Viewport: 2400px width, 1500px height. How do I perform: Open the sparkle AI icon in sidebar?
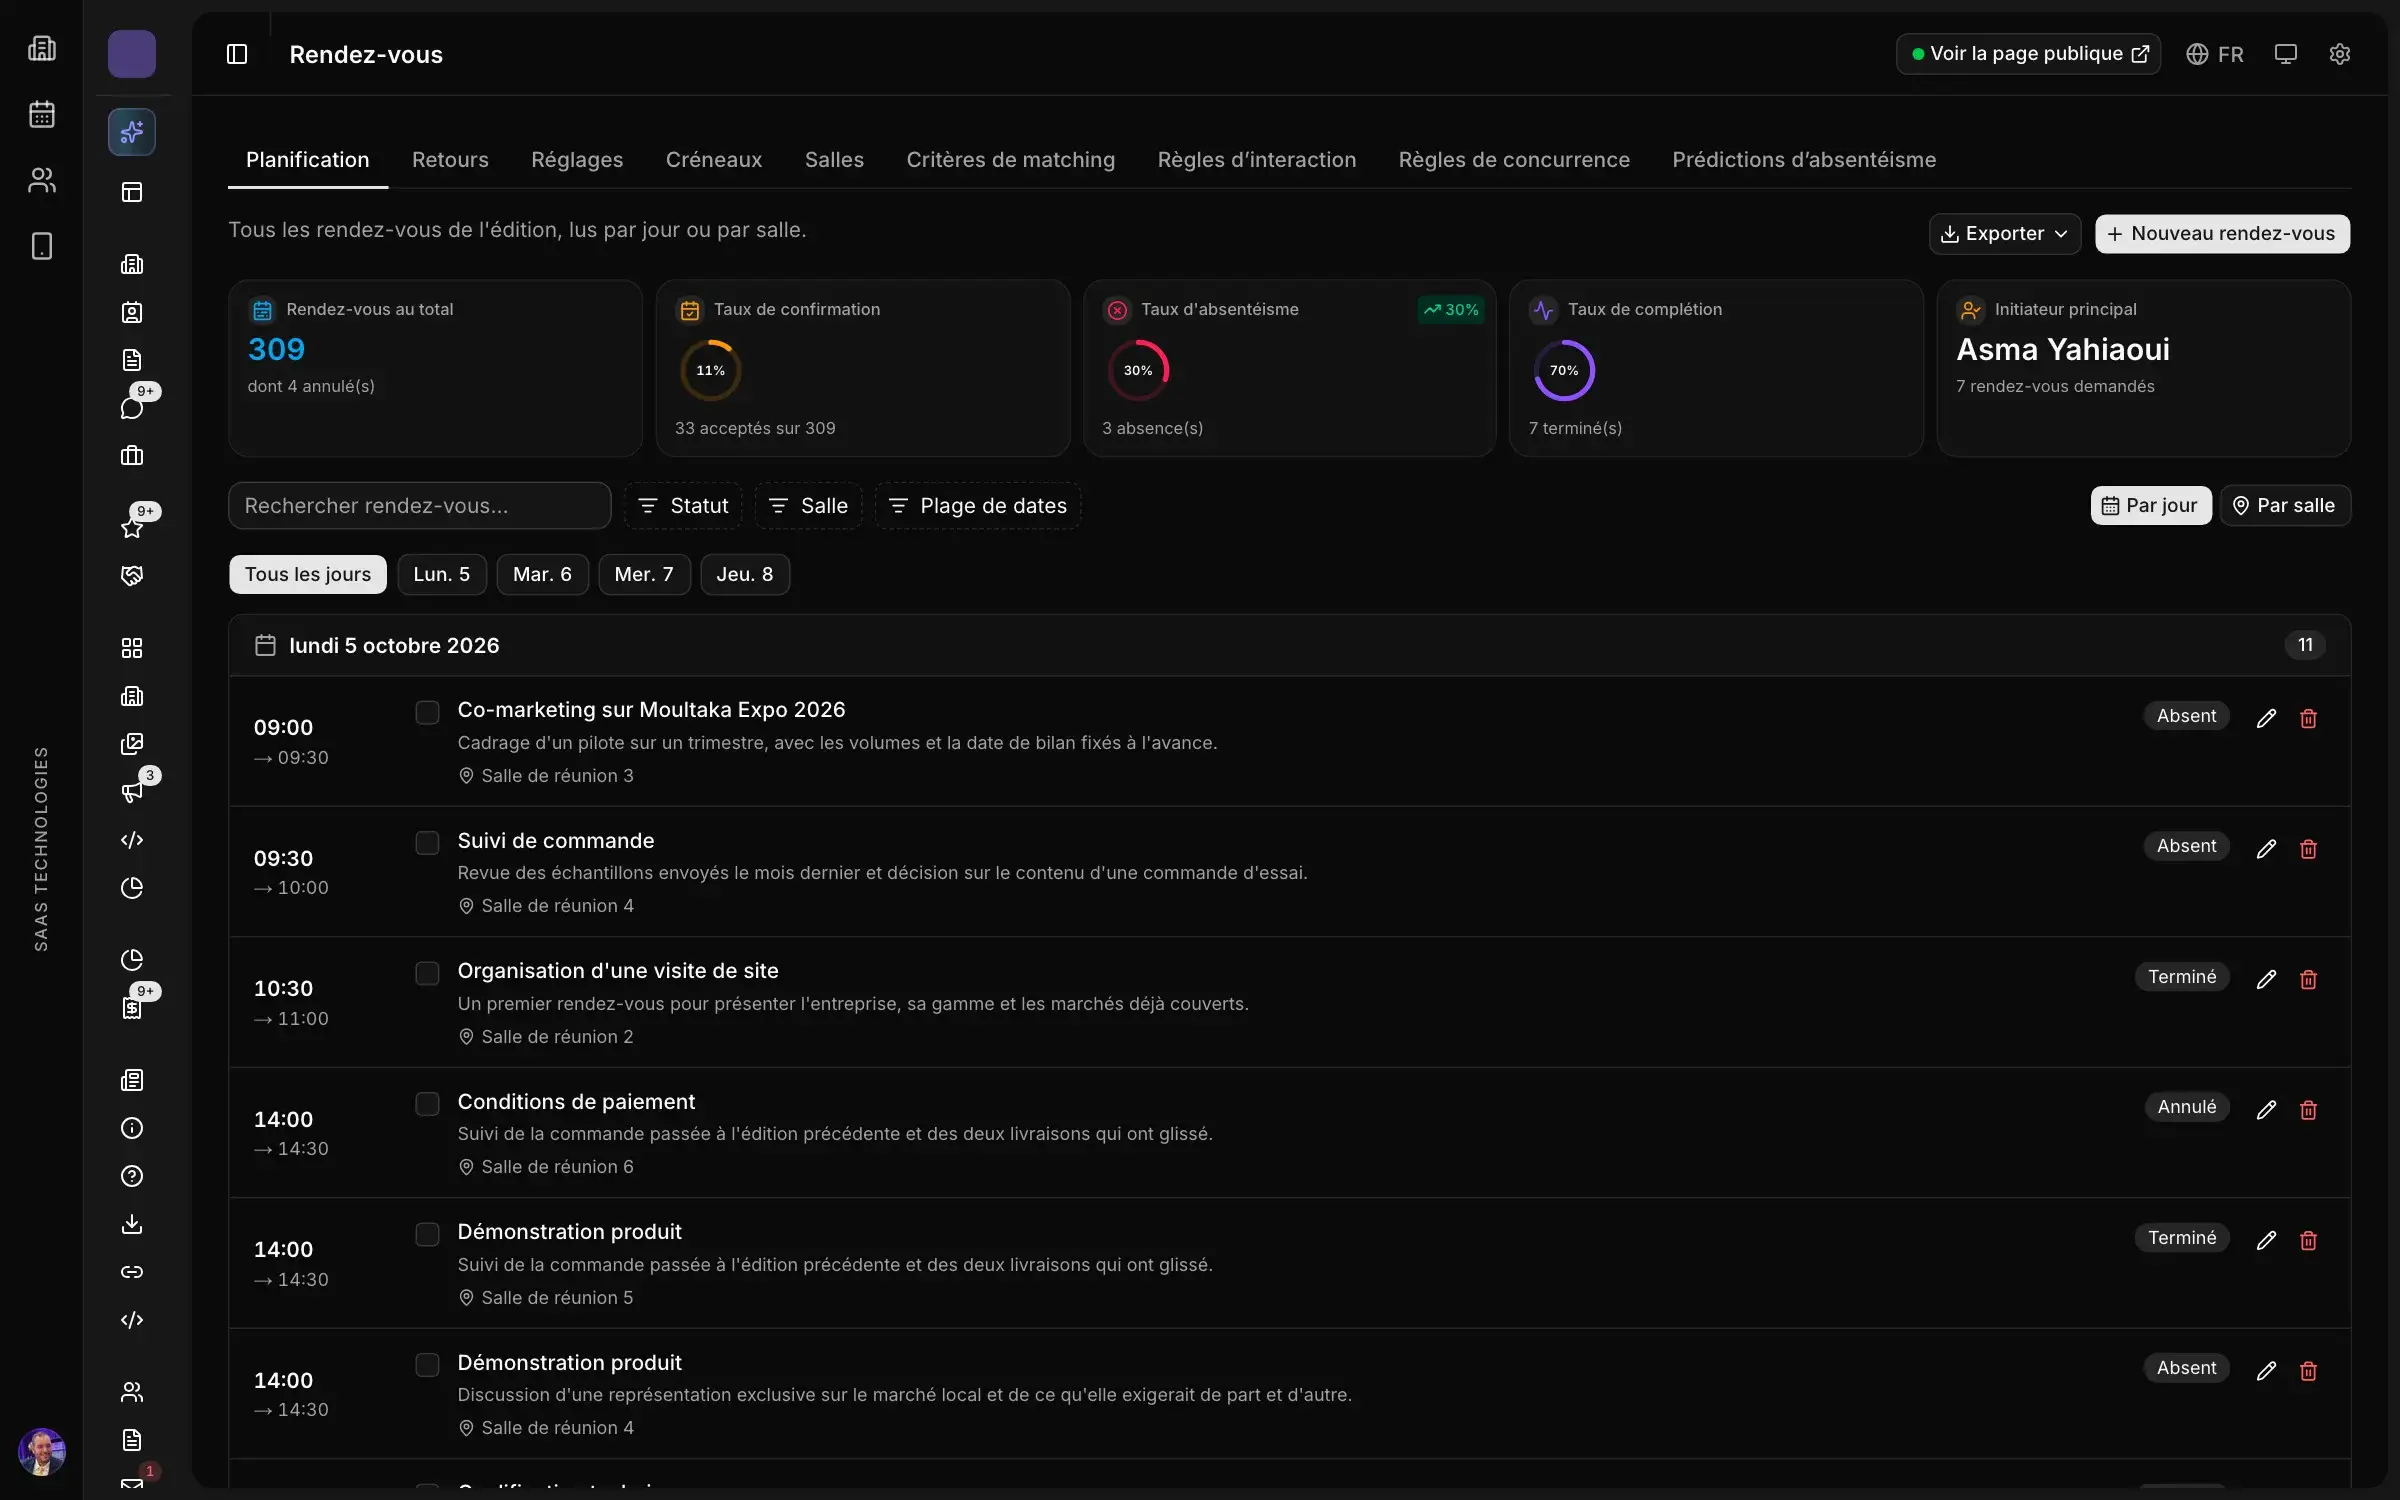[x=132, y=132]
